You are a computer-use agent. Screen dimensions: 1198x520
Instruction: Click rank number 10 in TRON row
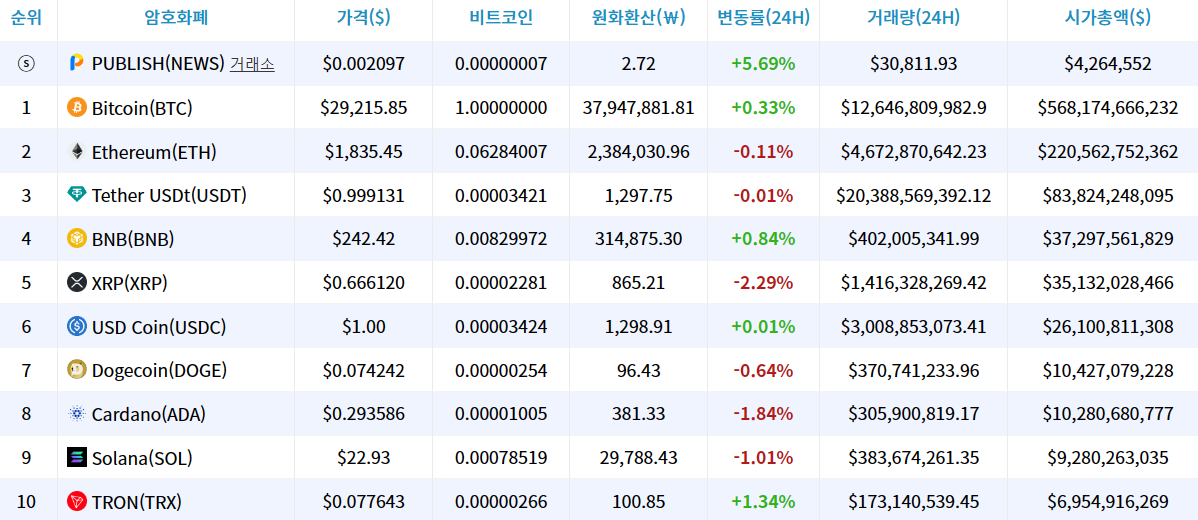point(27,502)
